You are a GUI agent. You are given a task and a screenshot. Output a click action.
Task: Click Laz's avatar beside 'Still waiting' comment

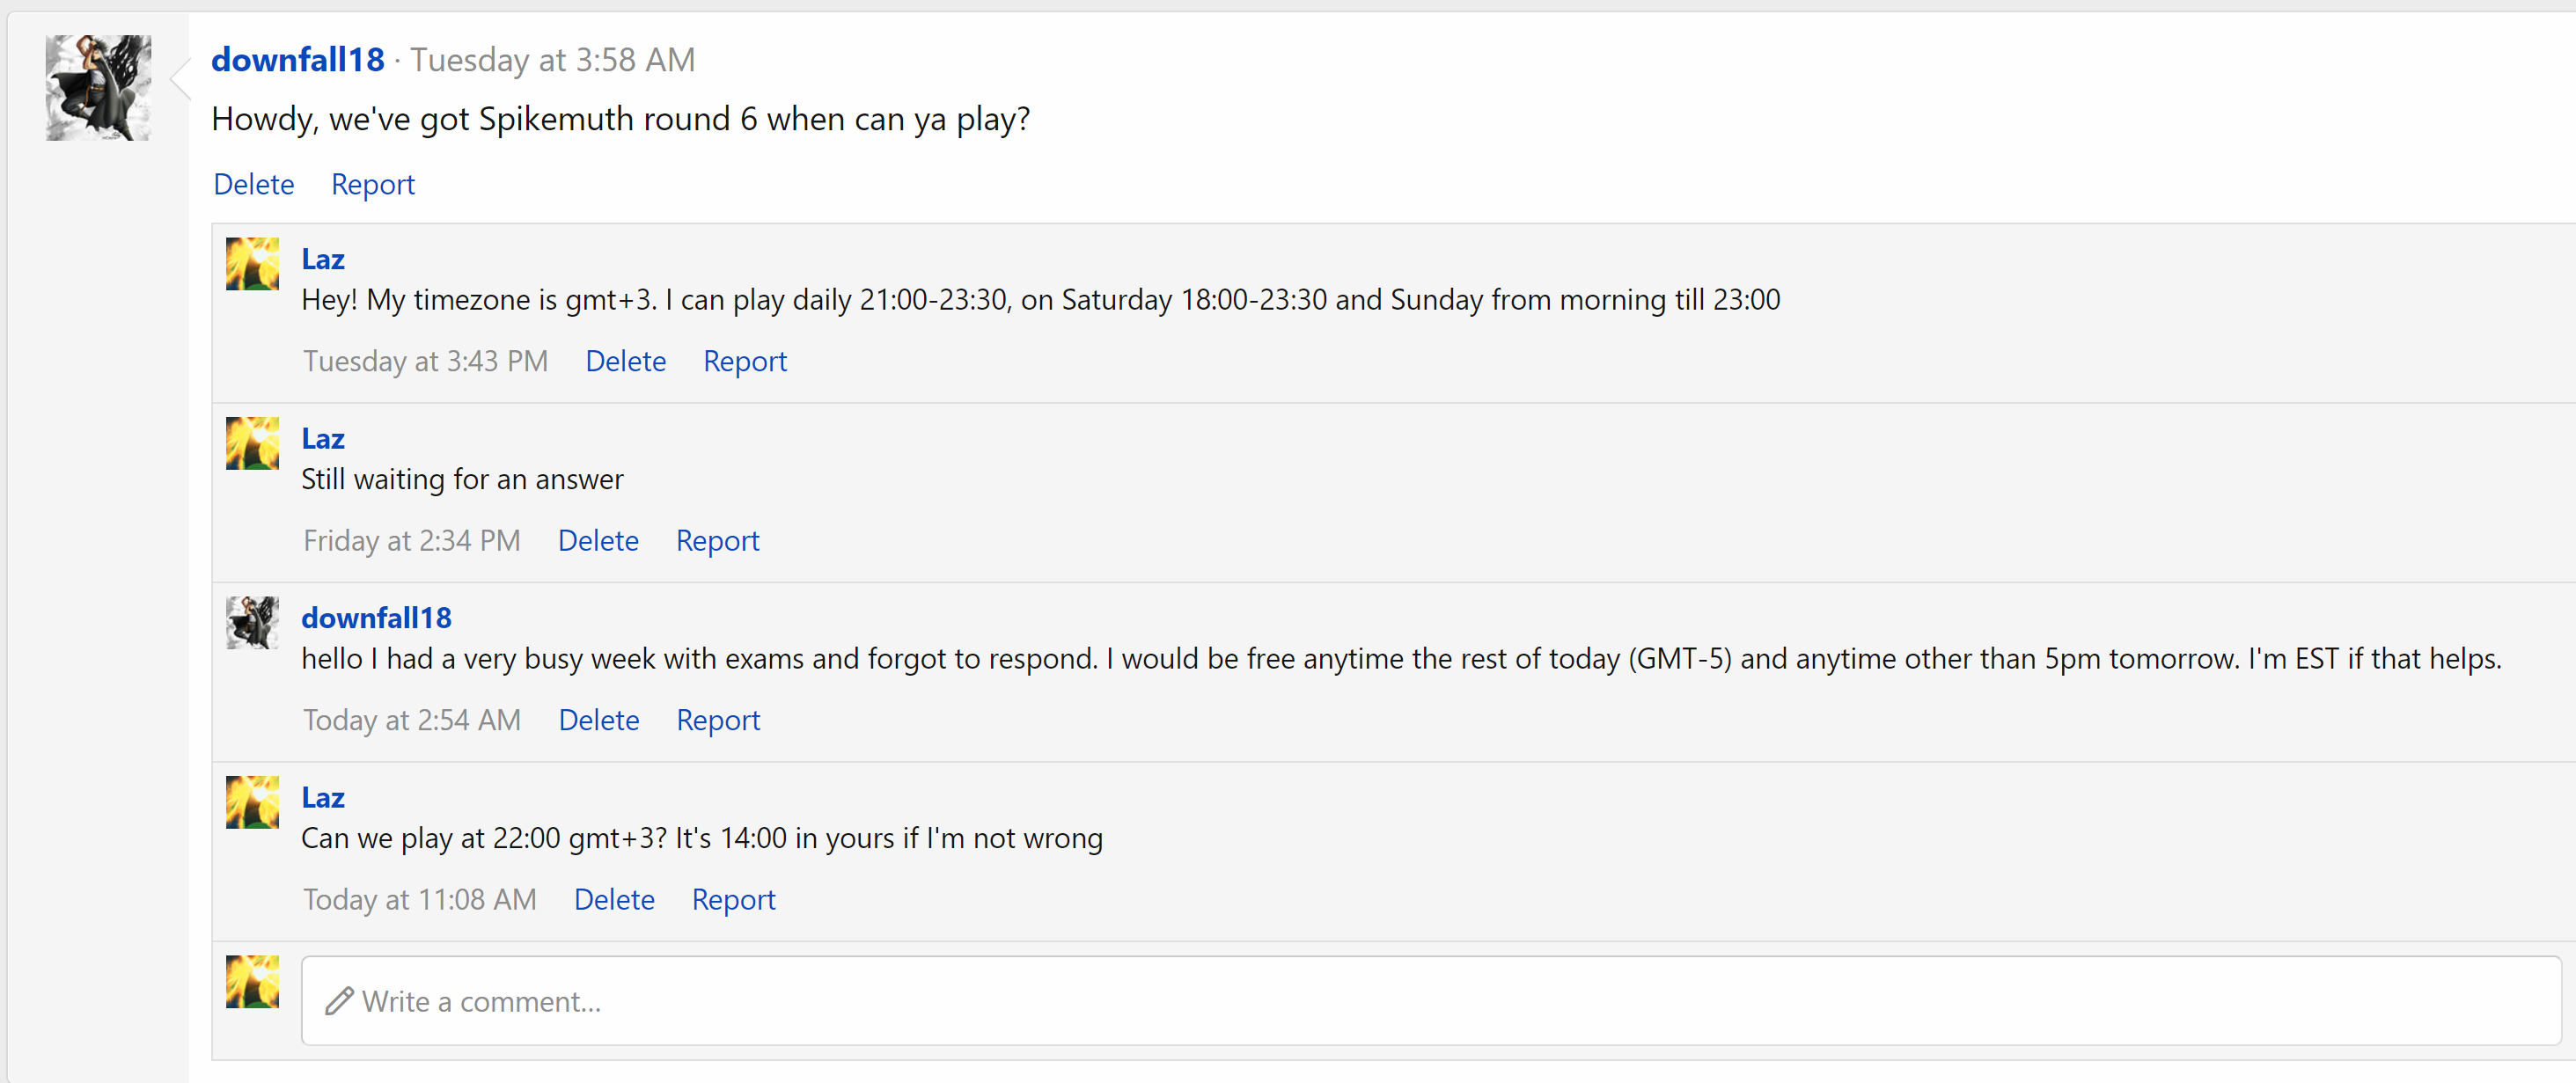point(252,443)
